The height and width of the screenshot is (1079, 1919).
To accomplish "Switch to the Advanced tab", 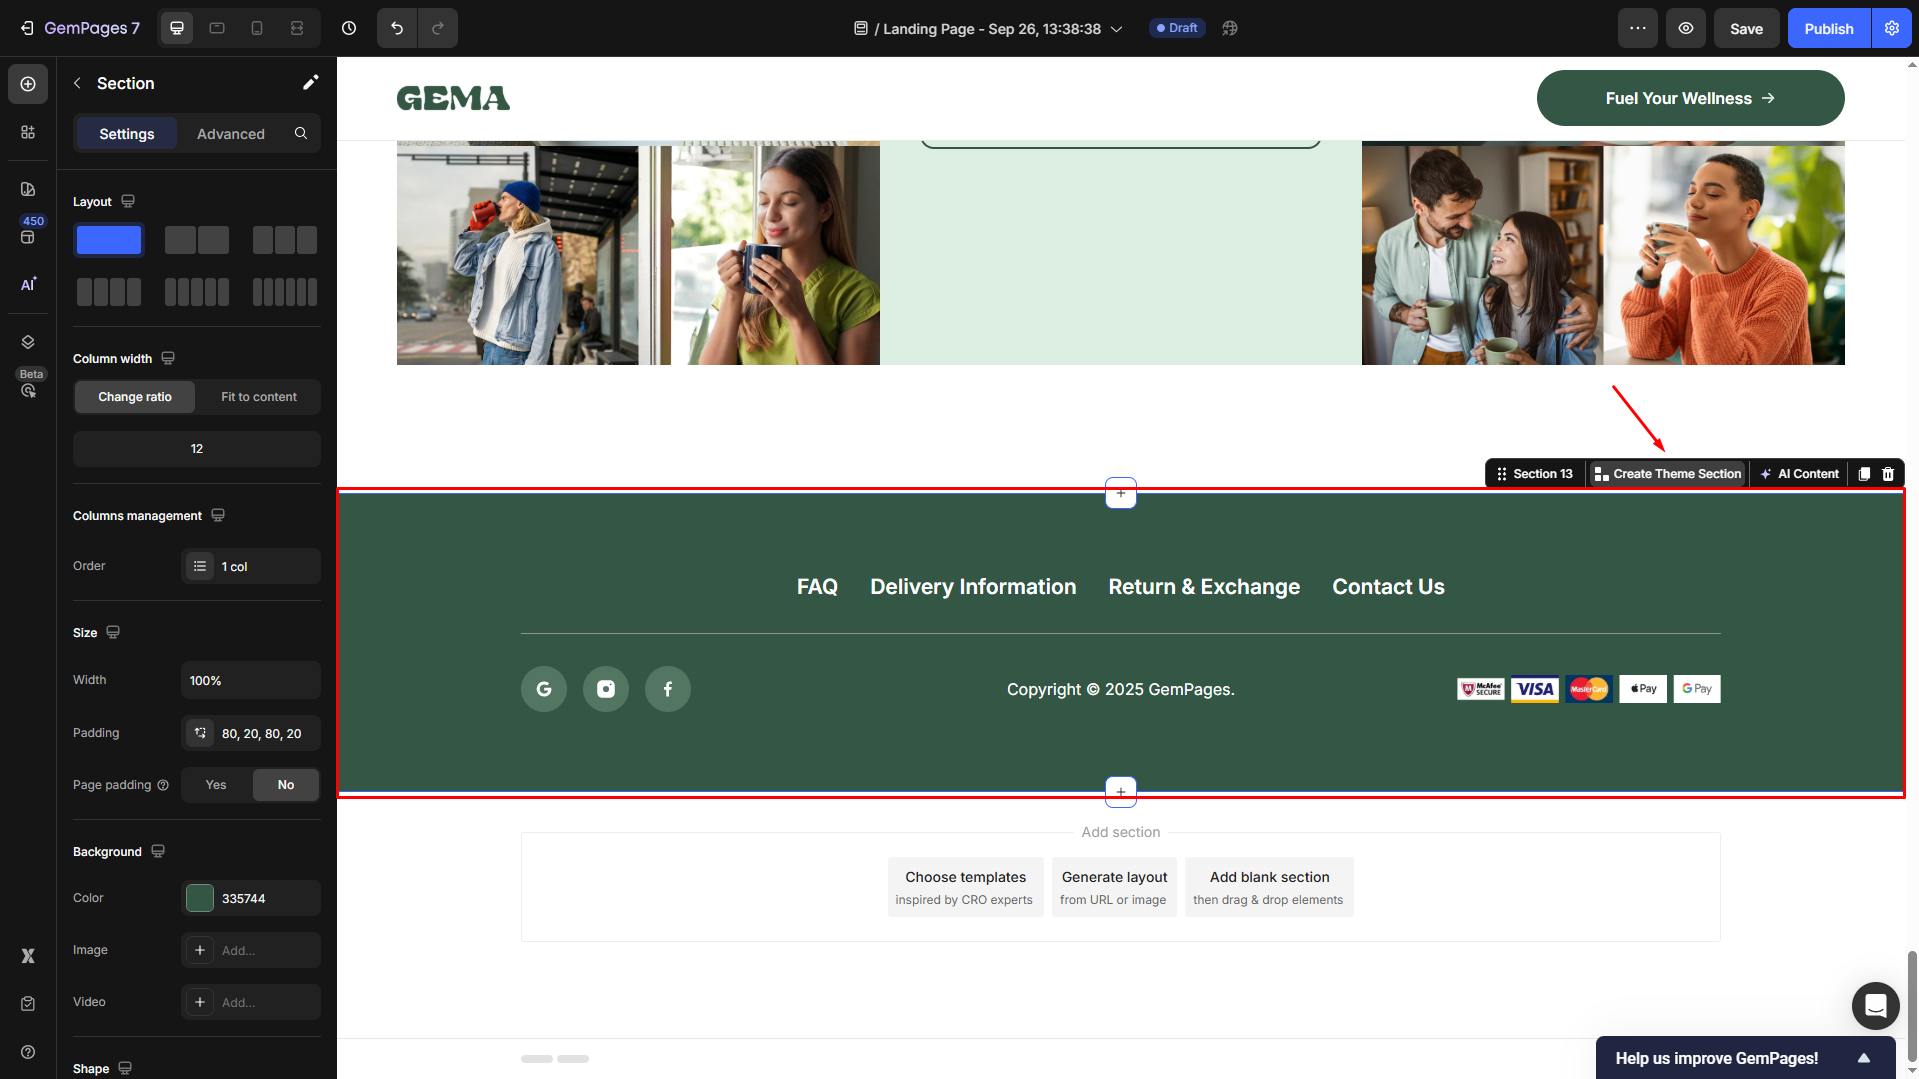I will (230, 133).
